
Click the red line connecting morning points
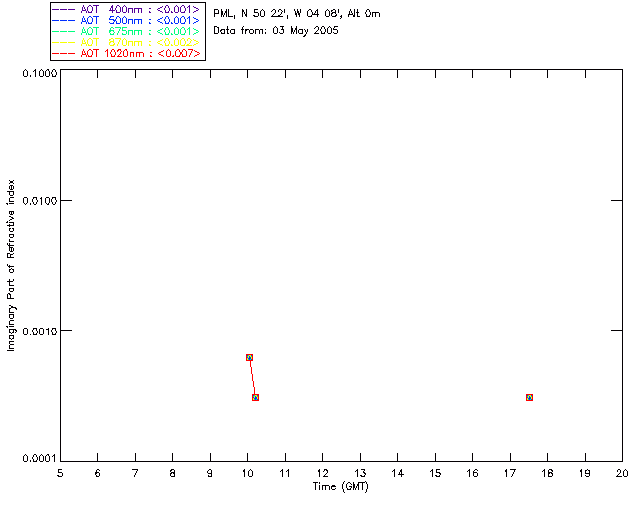tap(252, 377)
